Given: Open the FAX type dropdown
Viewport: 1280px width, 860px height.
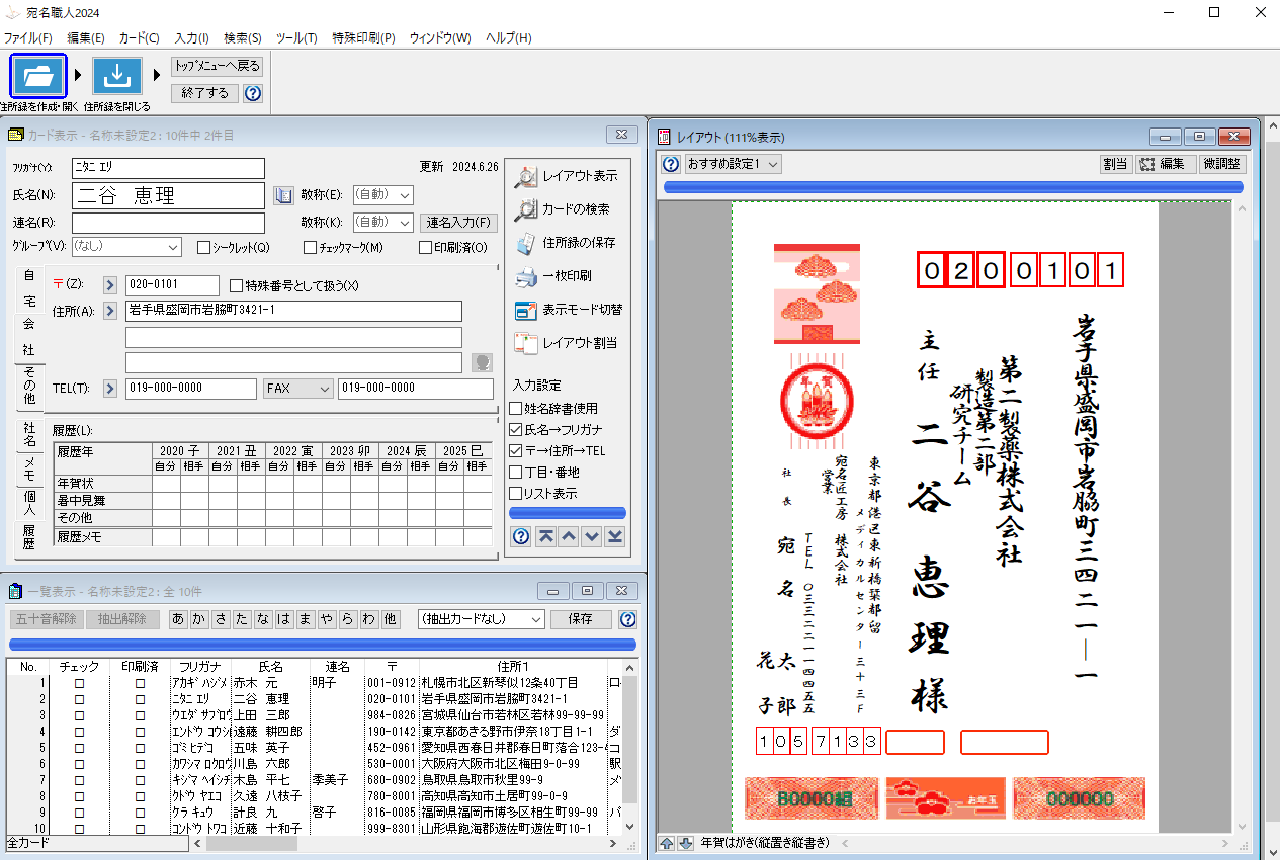Looking at the screenshot, I should [298, 388].
